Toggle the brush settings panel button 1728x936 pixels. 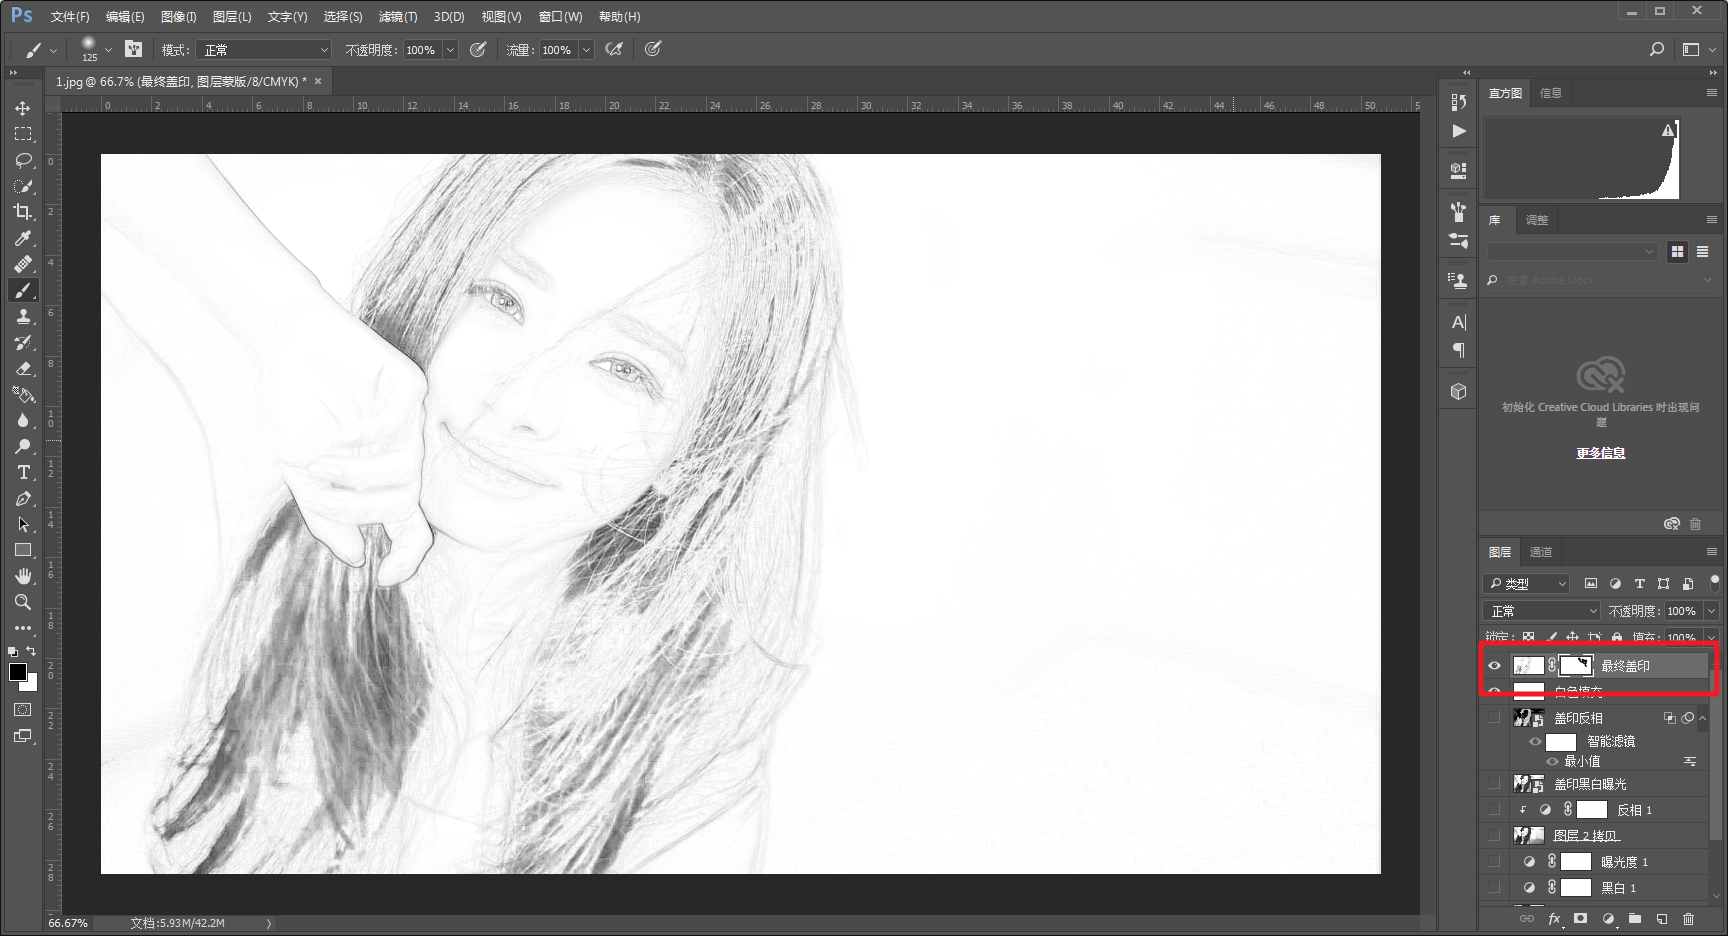133,49
